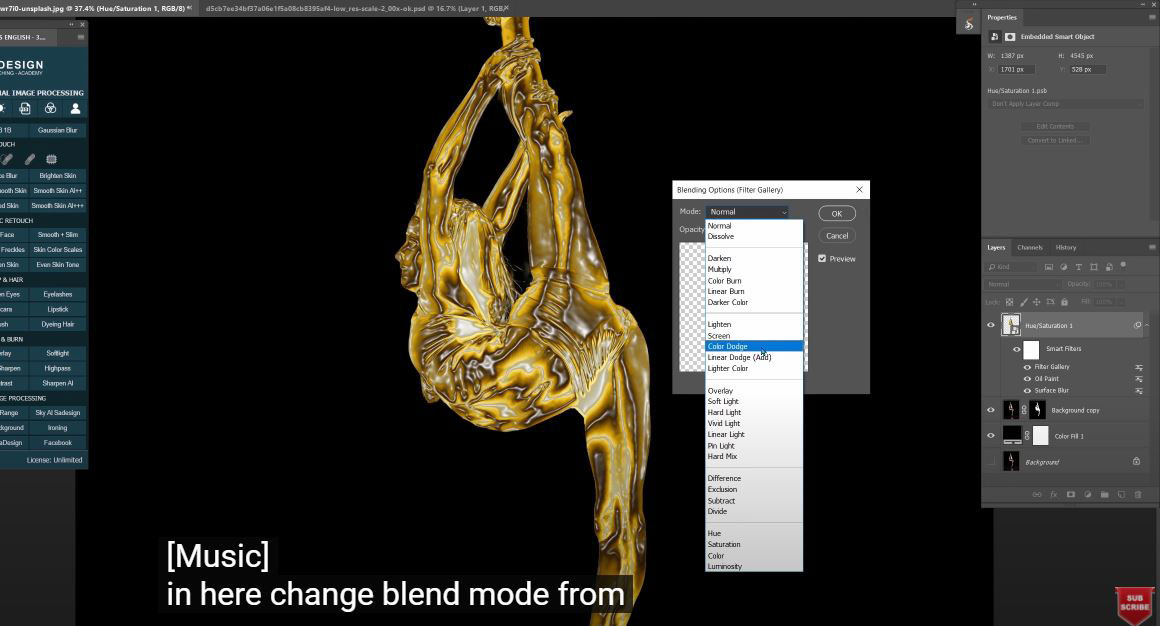Uncheck the Preview checkbox
This screenshot has height=626, width=1160.
coord(822,259)
